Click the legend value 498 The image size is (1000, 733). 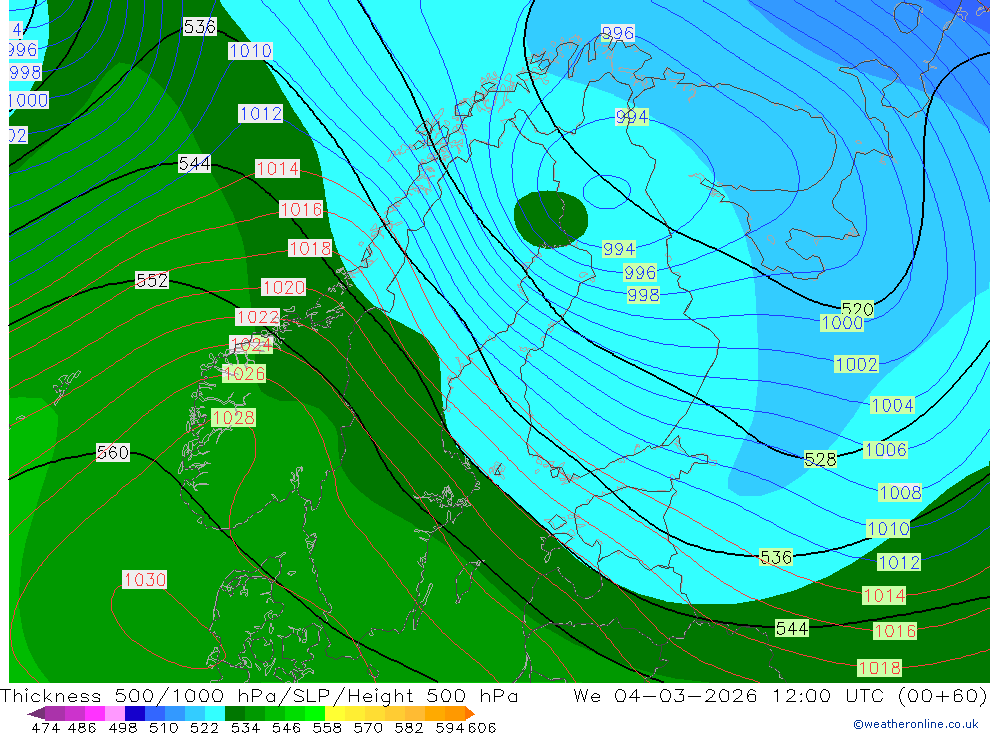coord(122,727)
